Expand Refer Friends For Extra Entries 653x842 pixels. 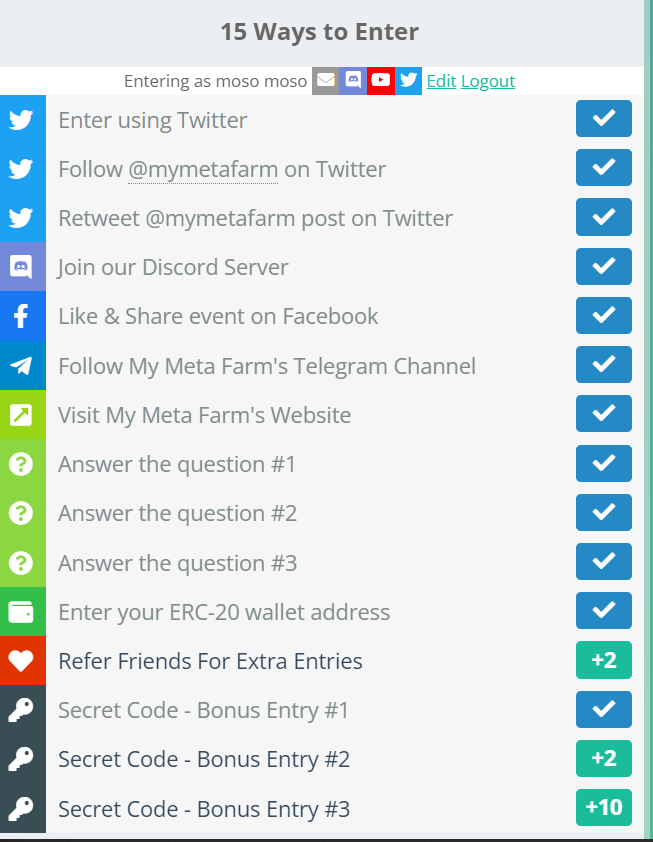pyautogui.click(x=322, y=660)
